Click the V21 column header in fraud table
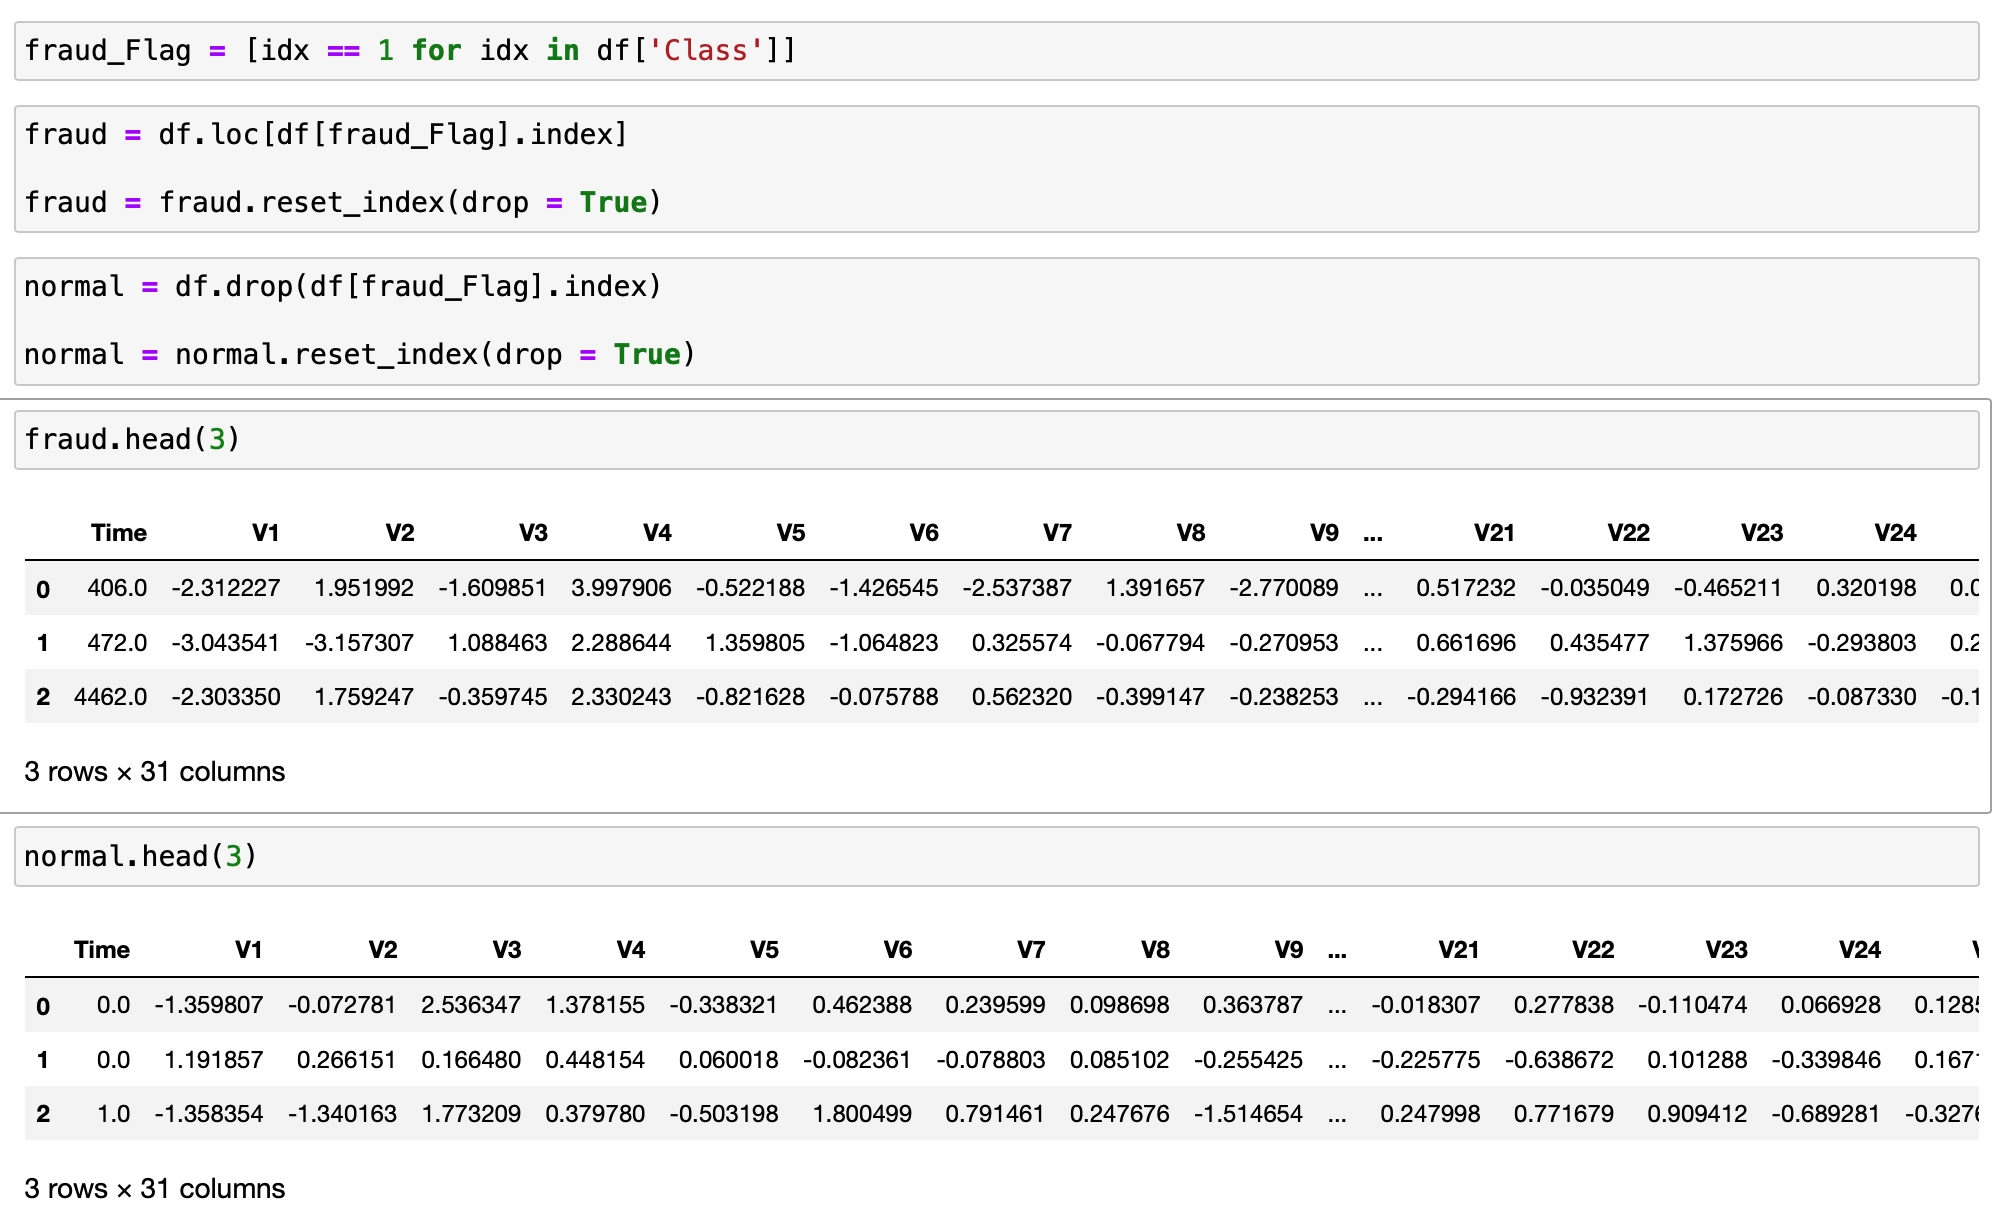Image resolution: width=2008 pixels, height=1214 pixels. coord(1493,533)
